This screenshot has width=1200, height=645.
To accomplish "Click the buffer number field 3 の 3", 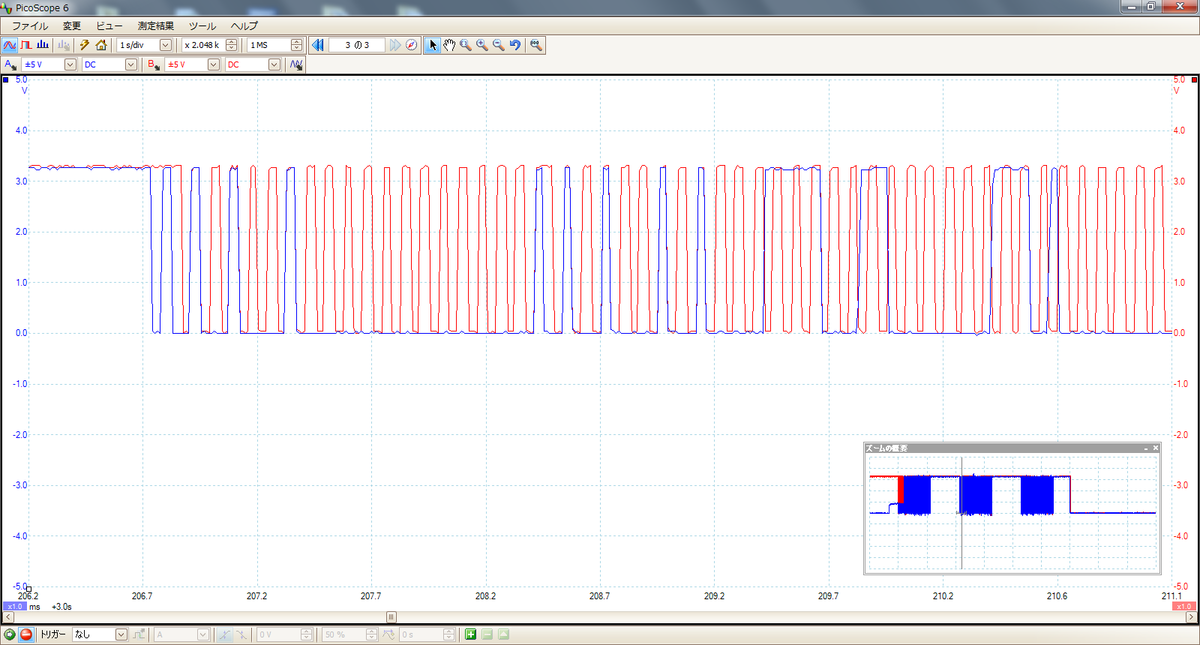I will (x=357, y=45).
